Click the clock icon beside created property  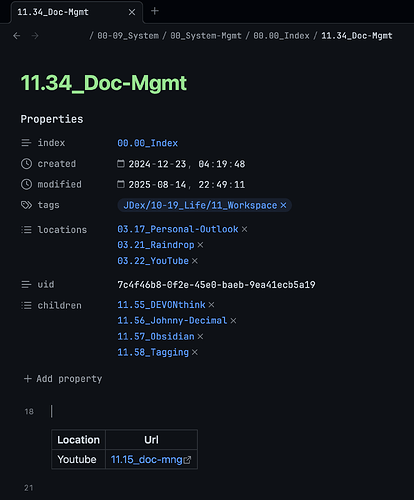[26, 164]
